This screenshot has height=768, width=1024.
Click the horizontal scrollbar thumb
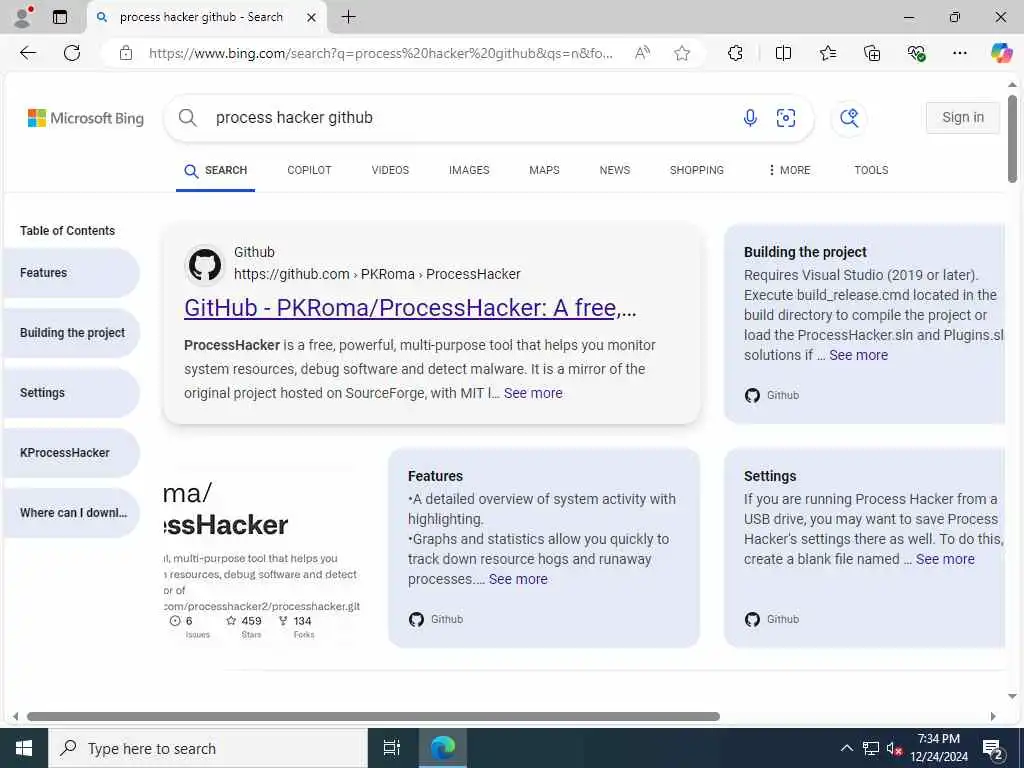tap(373, 716)
